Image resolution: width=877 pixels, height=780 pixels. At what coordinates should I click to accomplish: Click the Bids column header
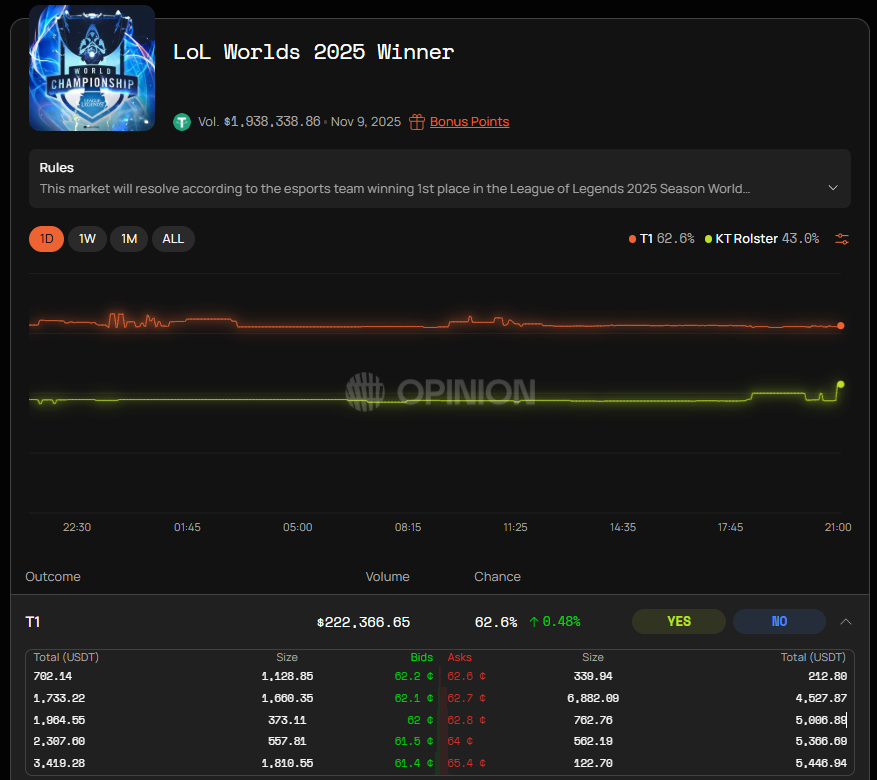422,657
